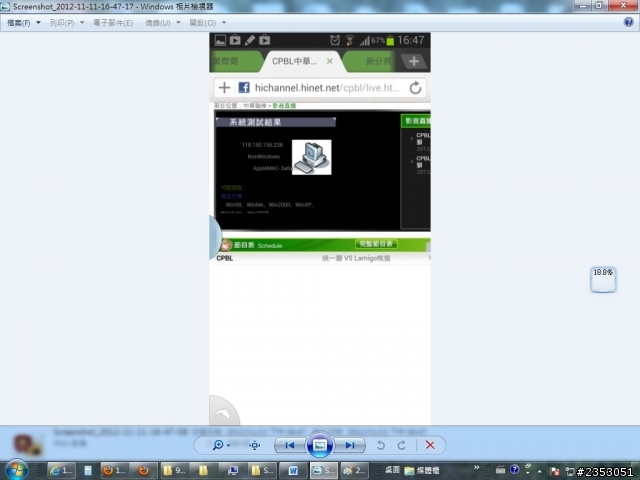Click the tray help question mark icon

point(514,470)
